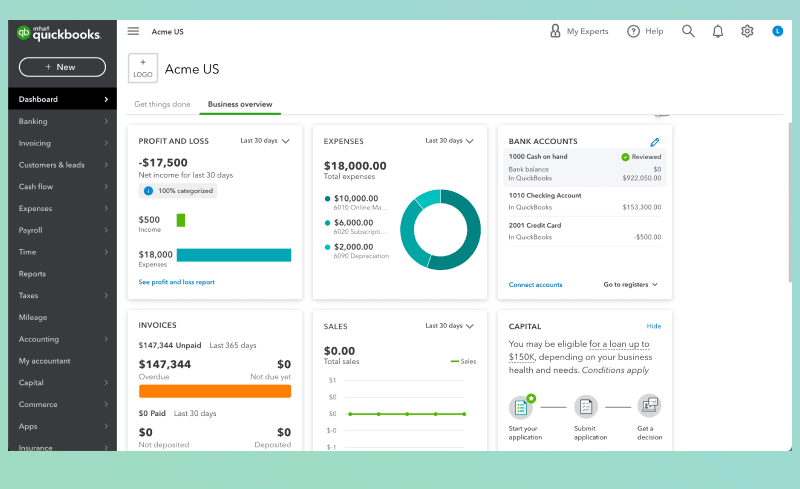Click the Get a decision icon
Viewport: 800px width, 489px height.
pos(649,406)
